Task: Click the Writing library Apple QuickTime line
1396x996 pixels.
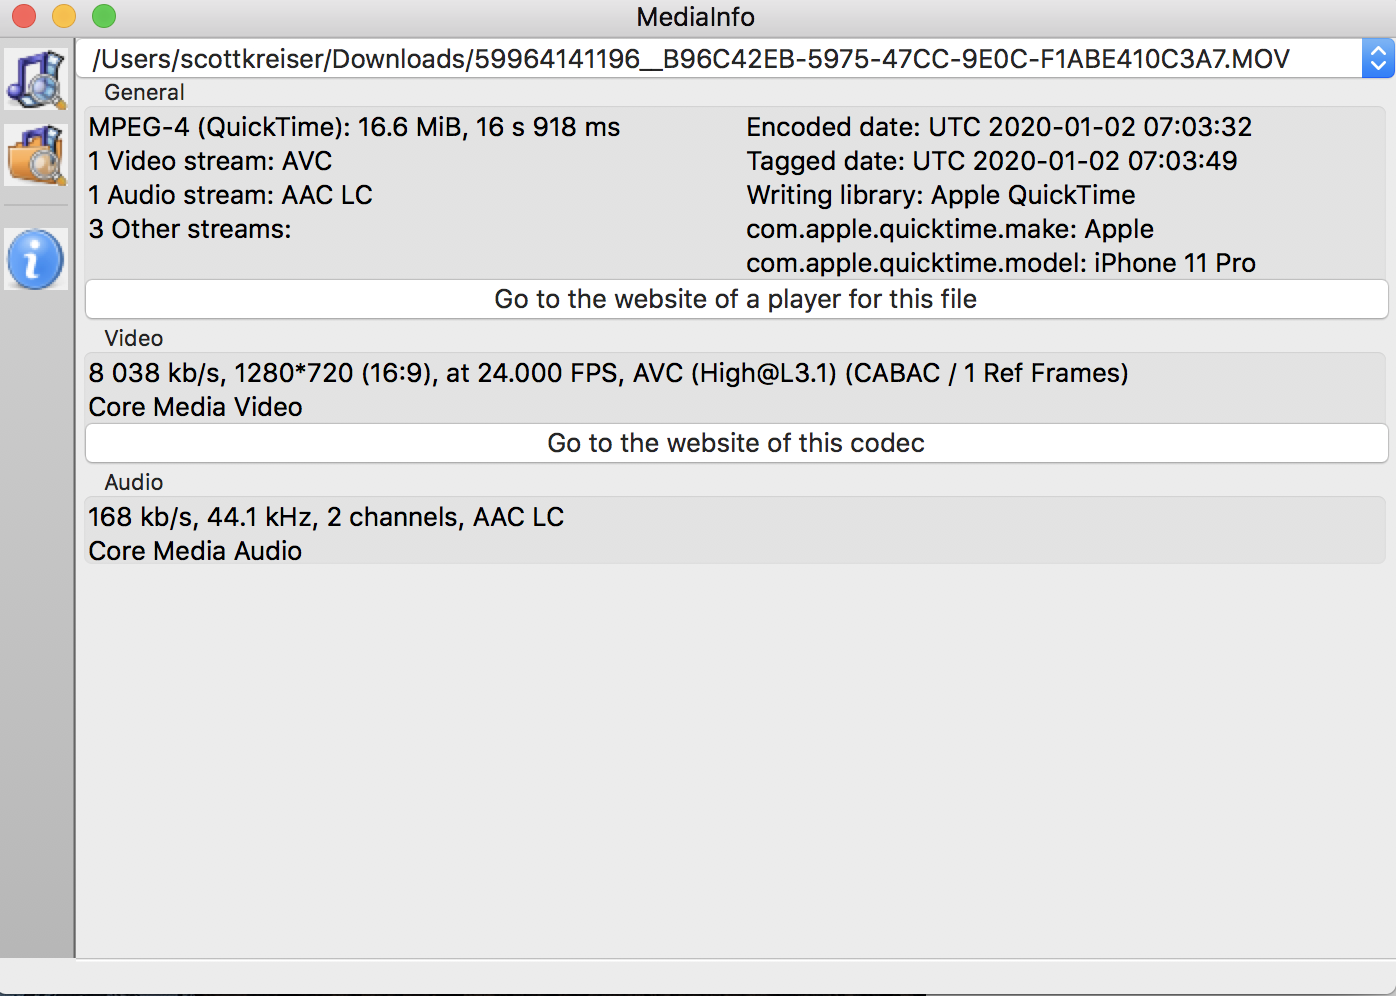Action: [941, 195]
